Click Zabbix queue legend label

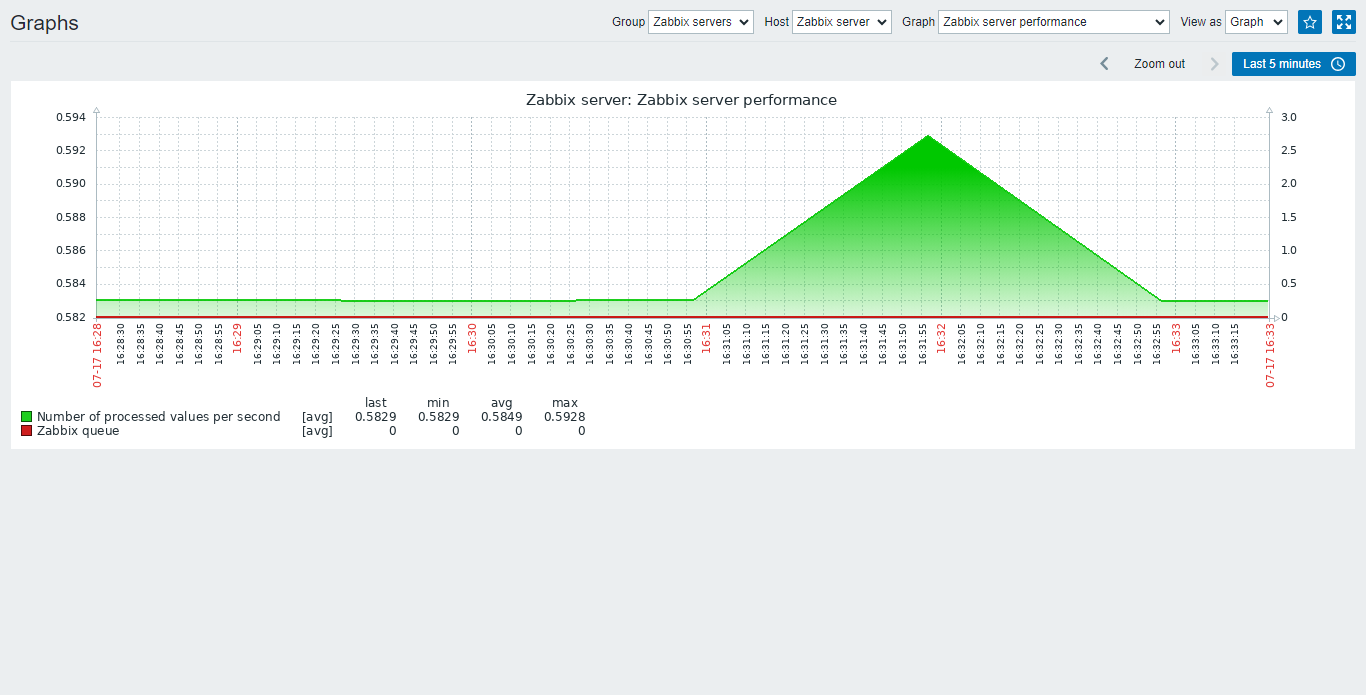(78, 431)
